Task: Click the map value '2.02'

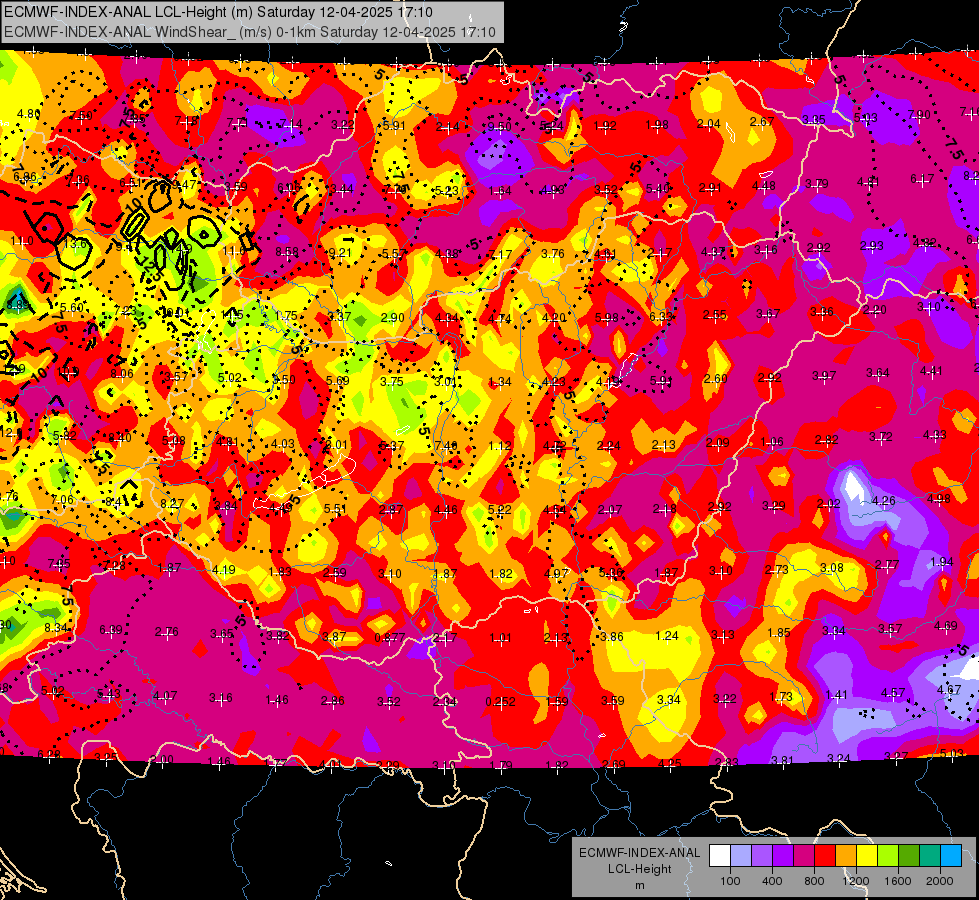Action: click(x=829, y=503)
